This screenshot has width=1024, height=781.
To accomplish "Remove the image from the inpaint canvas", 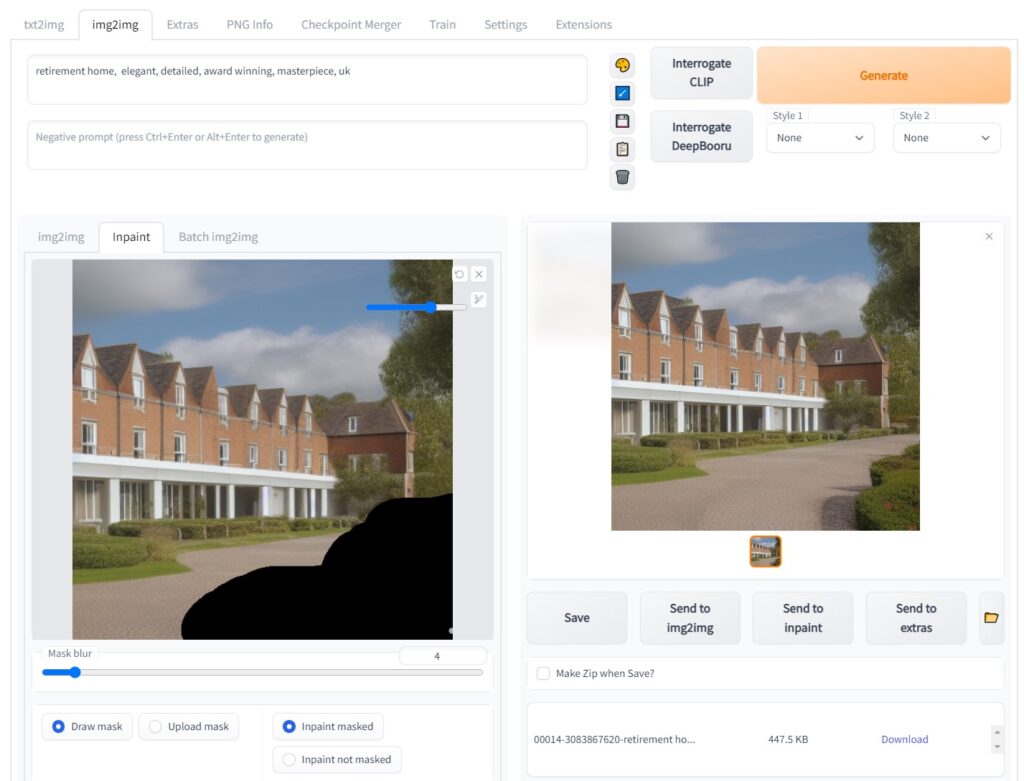I will [x=479, y=274].
